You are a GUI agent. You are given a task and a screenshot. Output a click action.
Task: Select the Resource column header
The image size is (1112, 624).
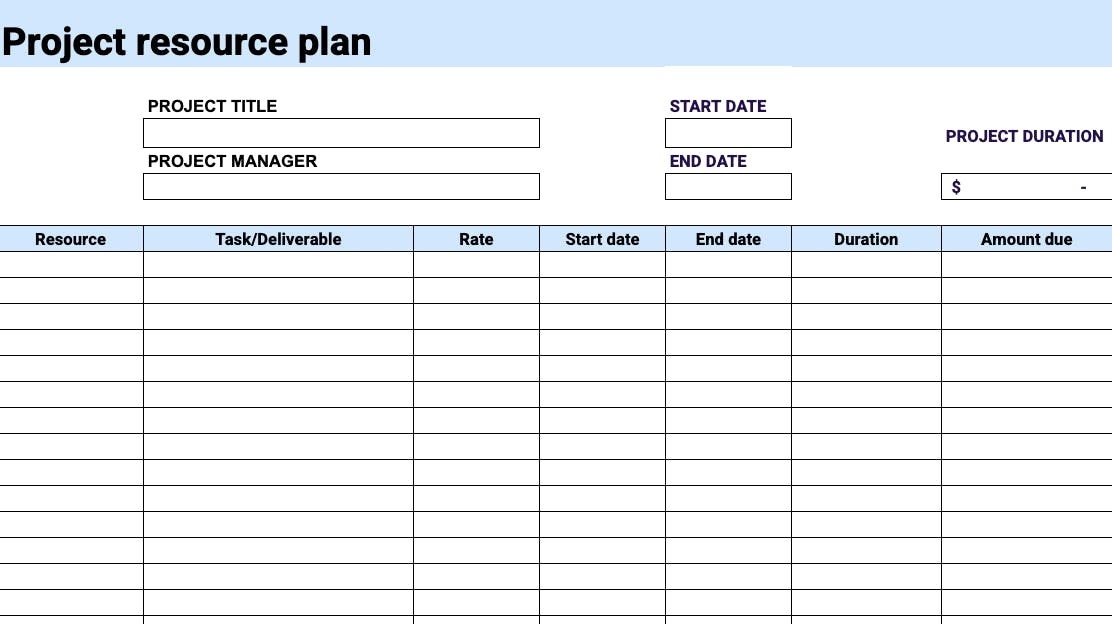click(71, 239)
